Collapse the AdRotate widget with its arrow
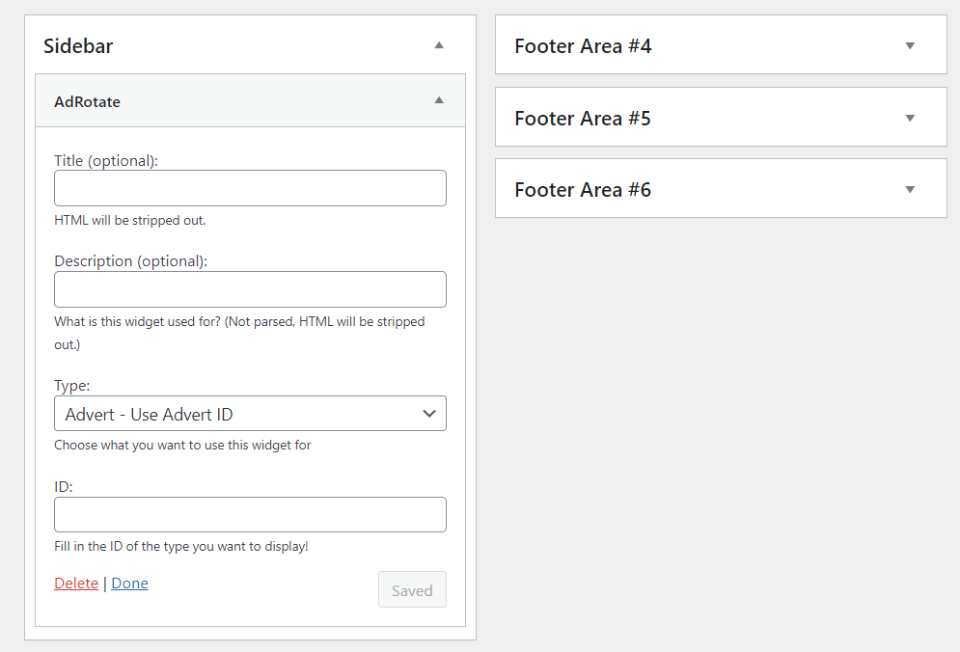The height and width of the screenshot is (652, 960). pos(439,101)
